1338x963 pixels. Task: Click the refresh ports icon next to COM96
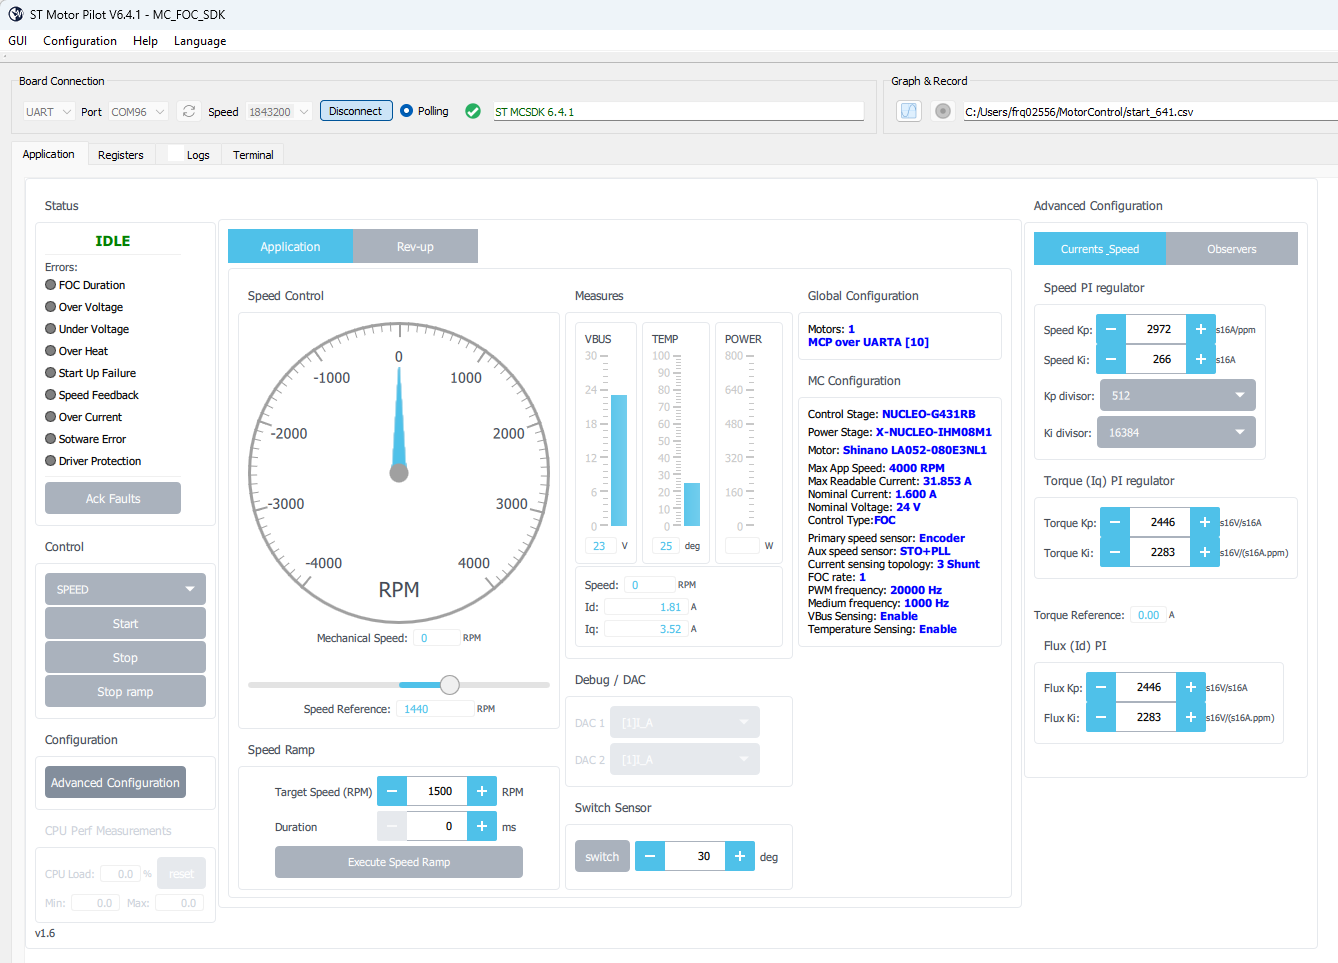pos(189,111)
